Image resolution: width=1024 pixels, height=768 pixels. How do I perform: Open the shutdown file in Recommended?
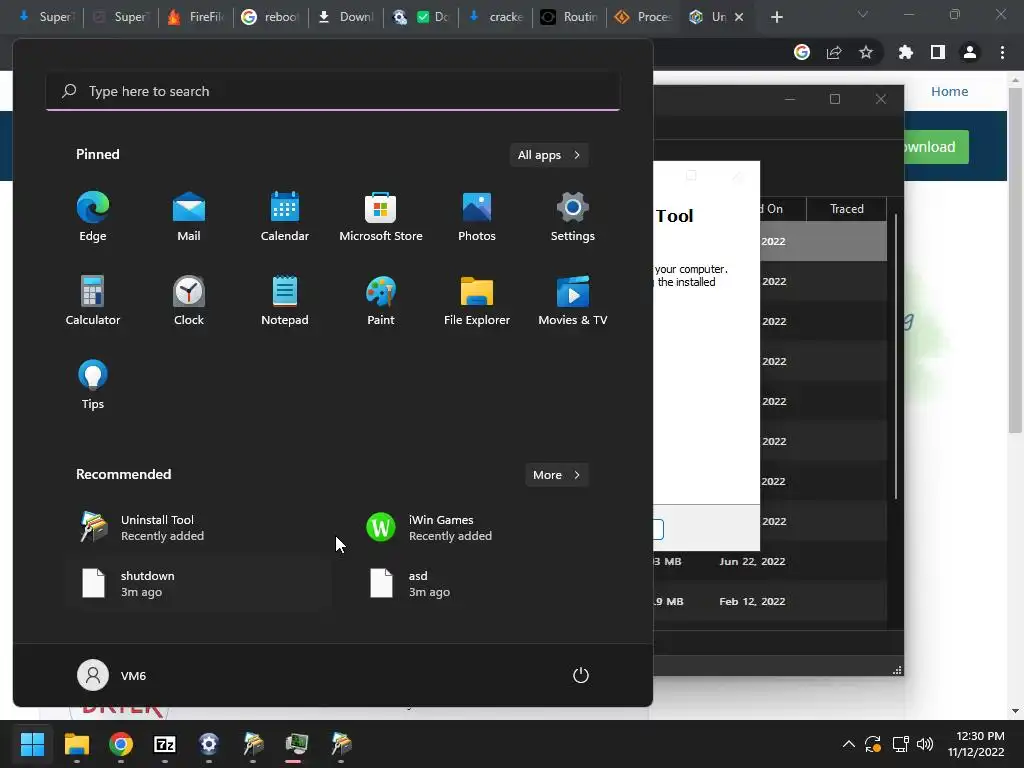tap(198, 584)
